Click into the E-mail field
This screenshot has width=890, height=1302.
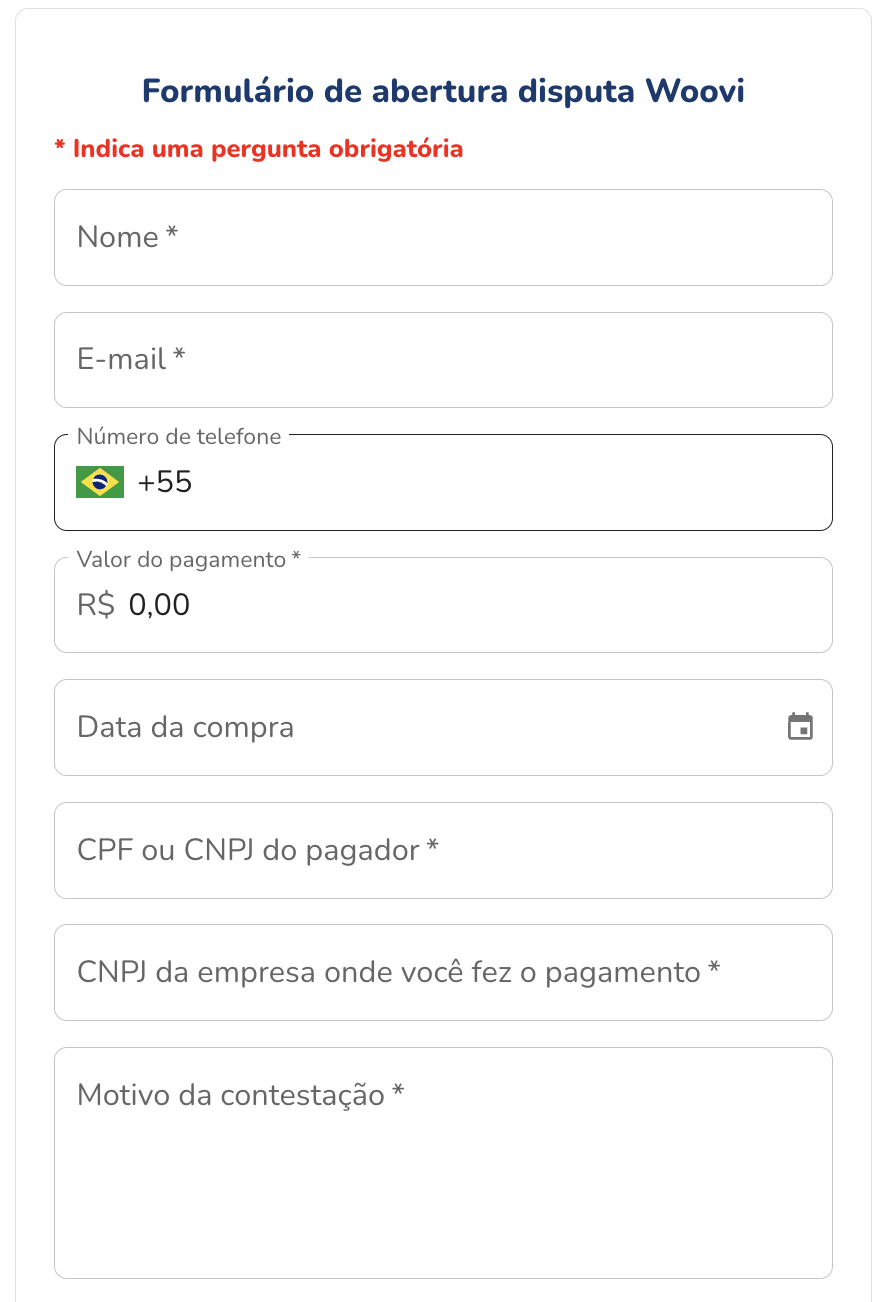443,360
